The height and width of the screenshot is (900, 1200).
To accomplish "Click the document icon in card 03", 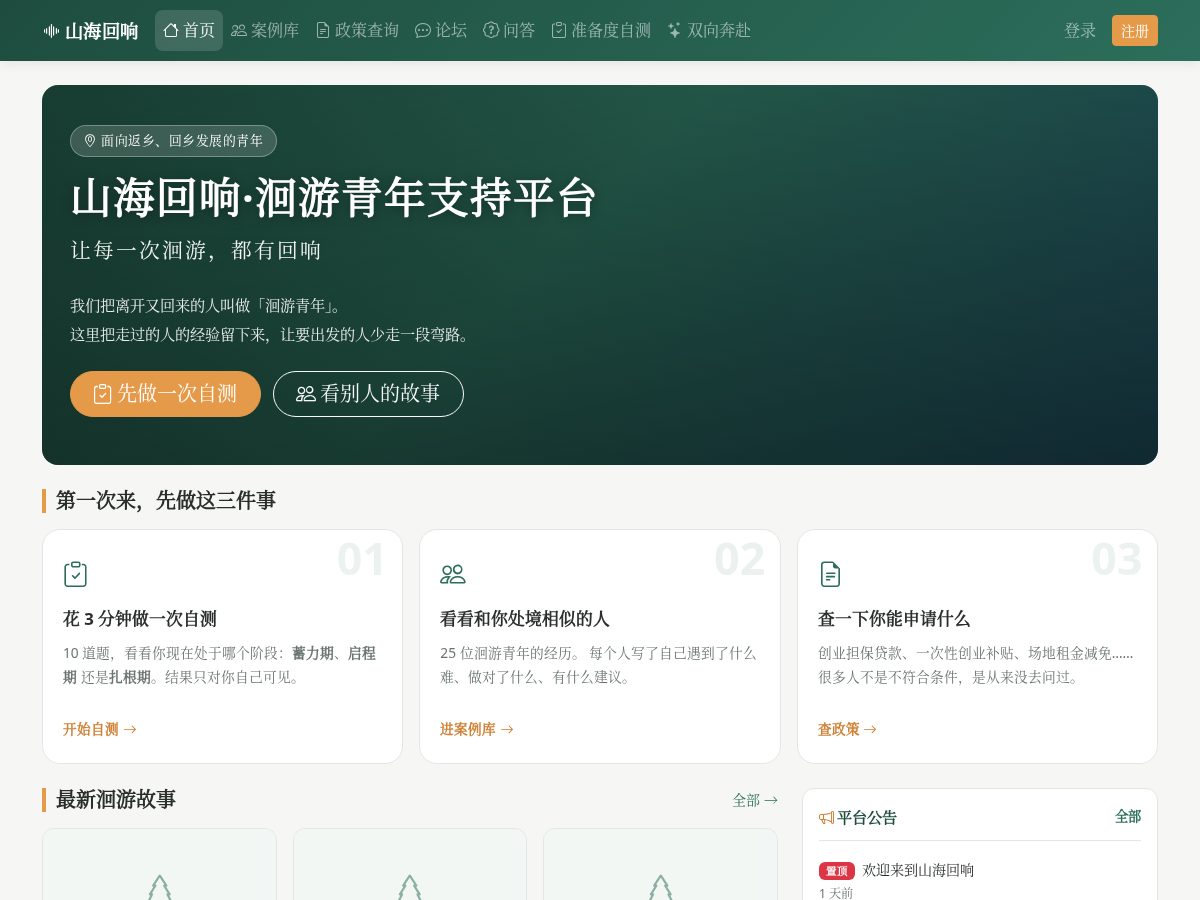I will pyautogui.click(x=830, y=574).
